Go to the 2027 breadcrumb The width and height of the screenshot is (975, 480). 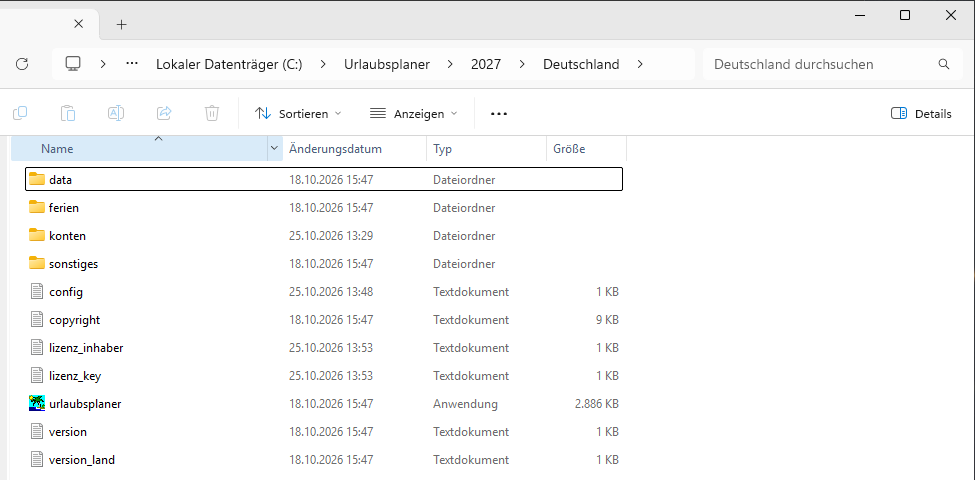[486, 64]
